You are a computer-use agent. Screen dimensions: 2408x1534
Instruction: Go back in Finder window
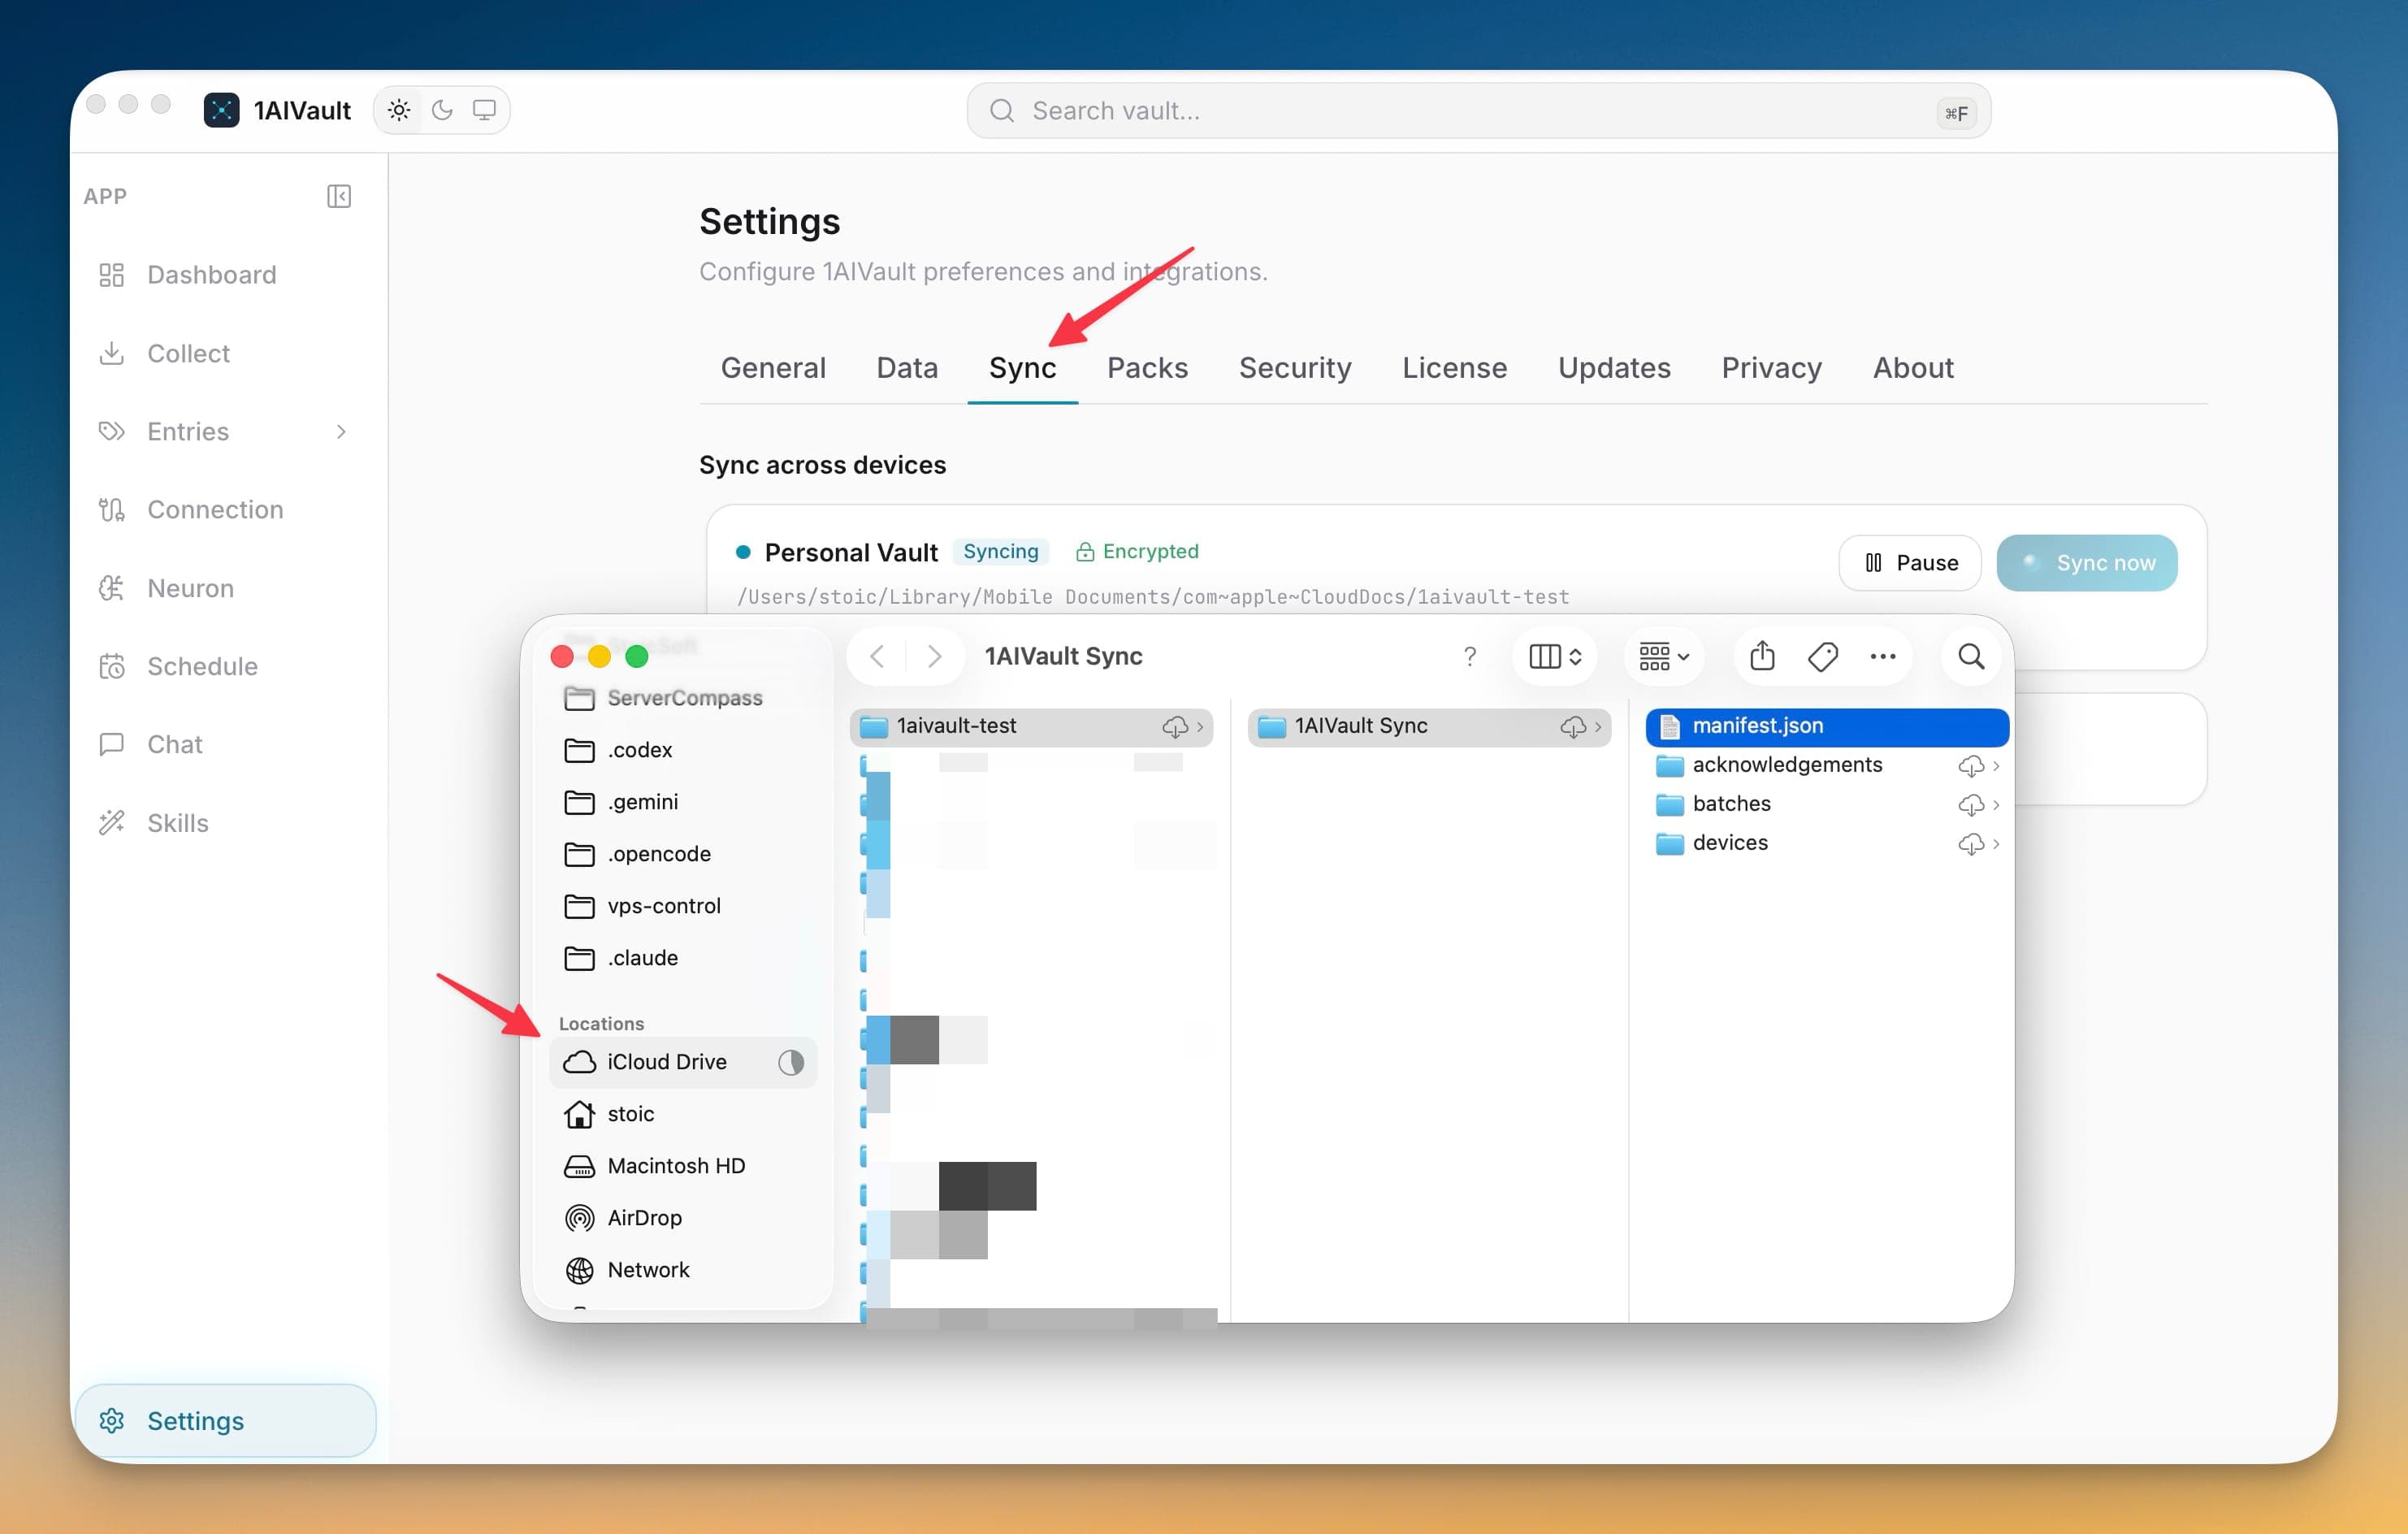[877, 656]
